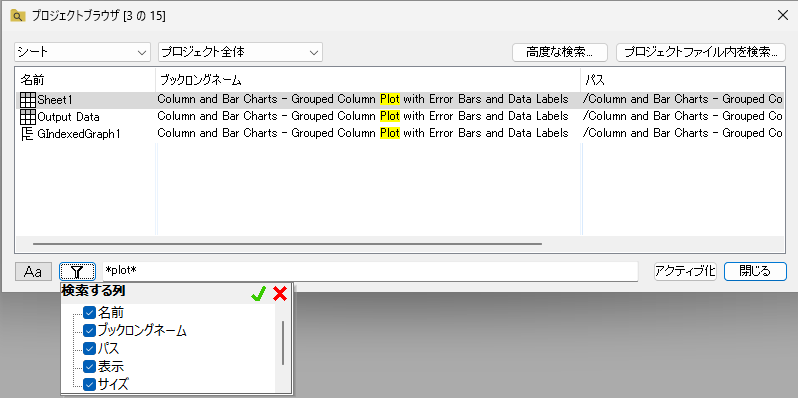Click the アクティブ化 button

click(x=685, y=271)
